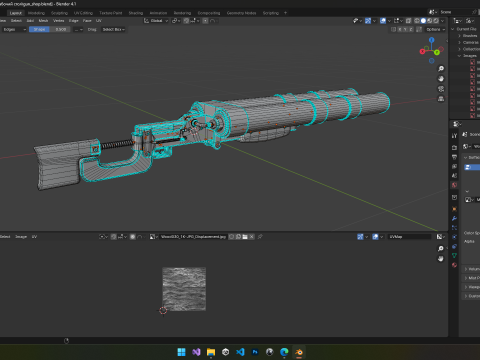Toggle snapping magnet in viewport header

pyautogui.click(x=186, y=21)
